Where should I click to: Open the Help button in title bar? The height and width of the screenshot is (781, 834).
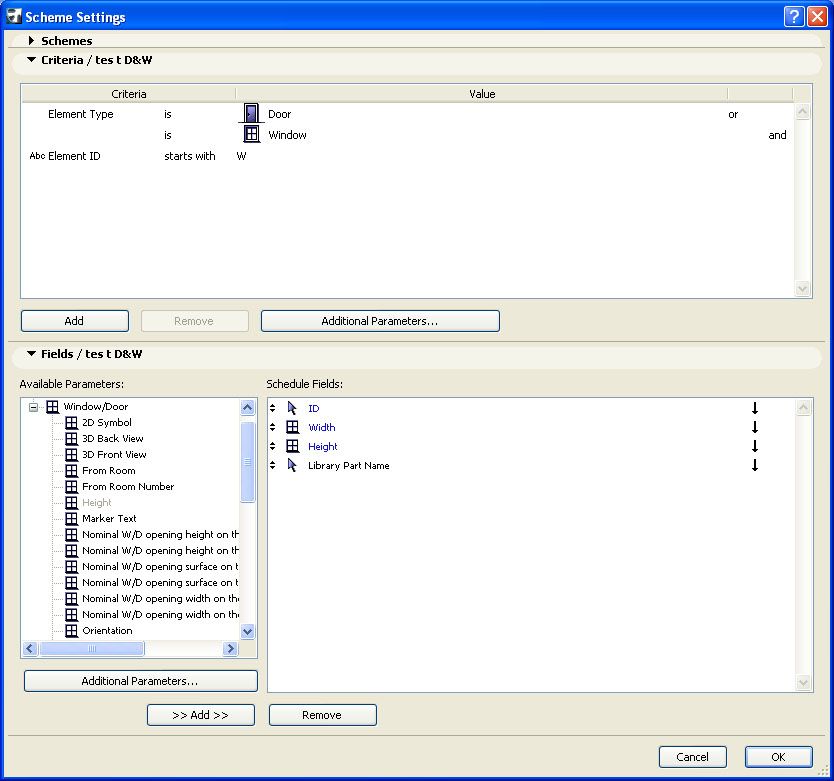click(x=794, y=16)
